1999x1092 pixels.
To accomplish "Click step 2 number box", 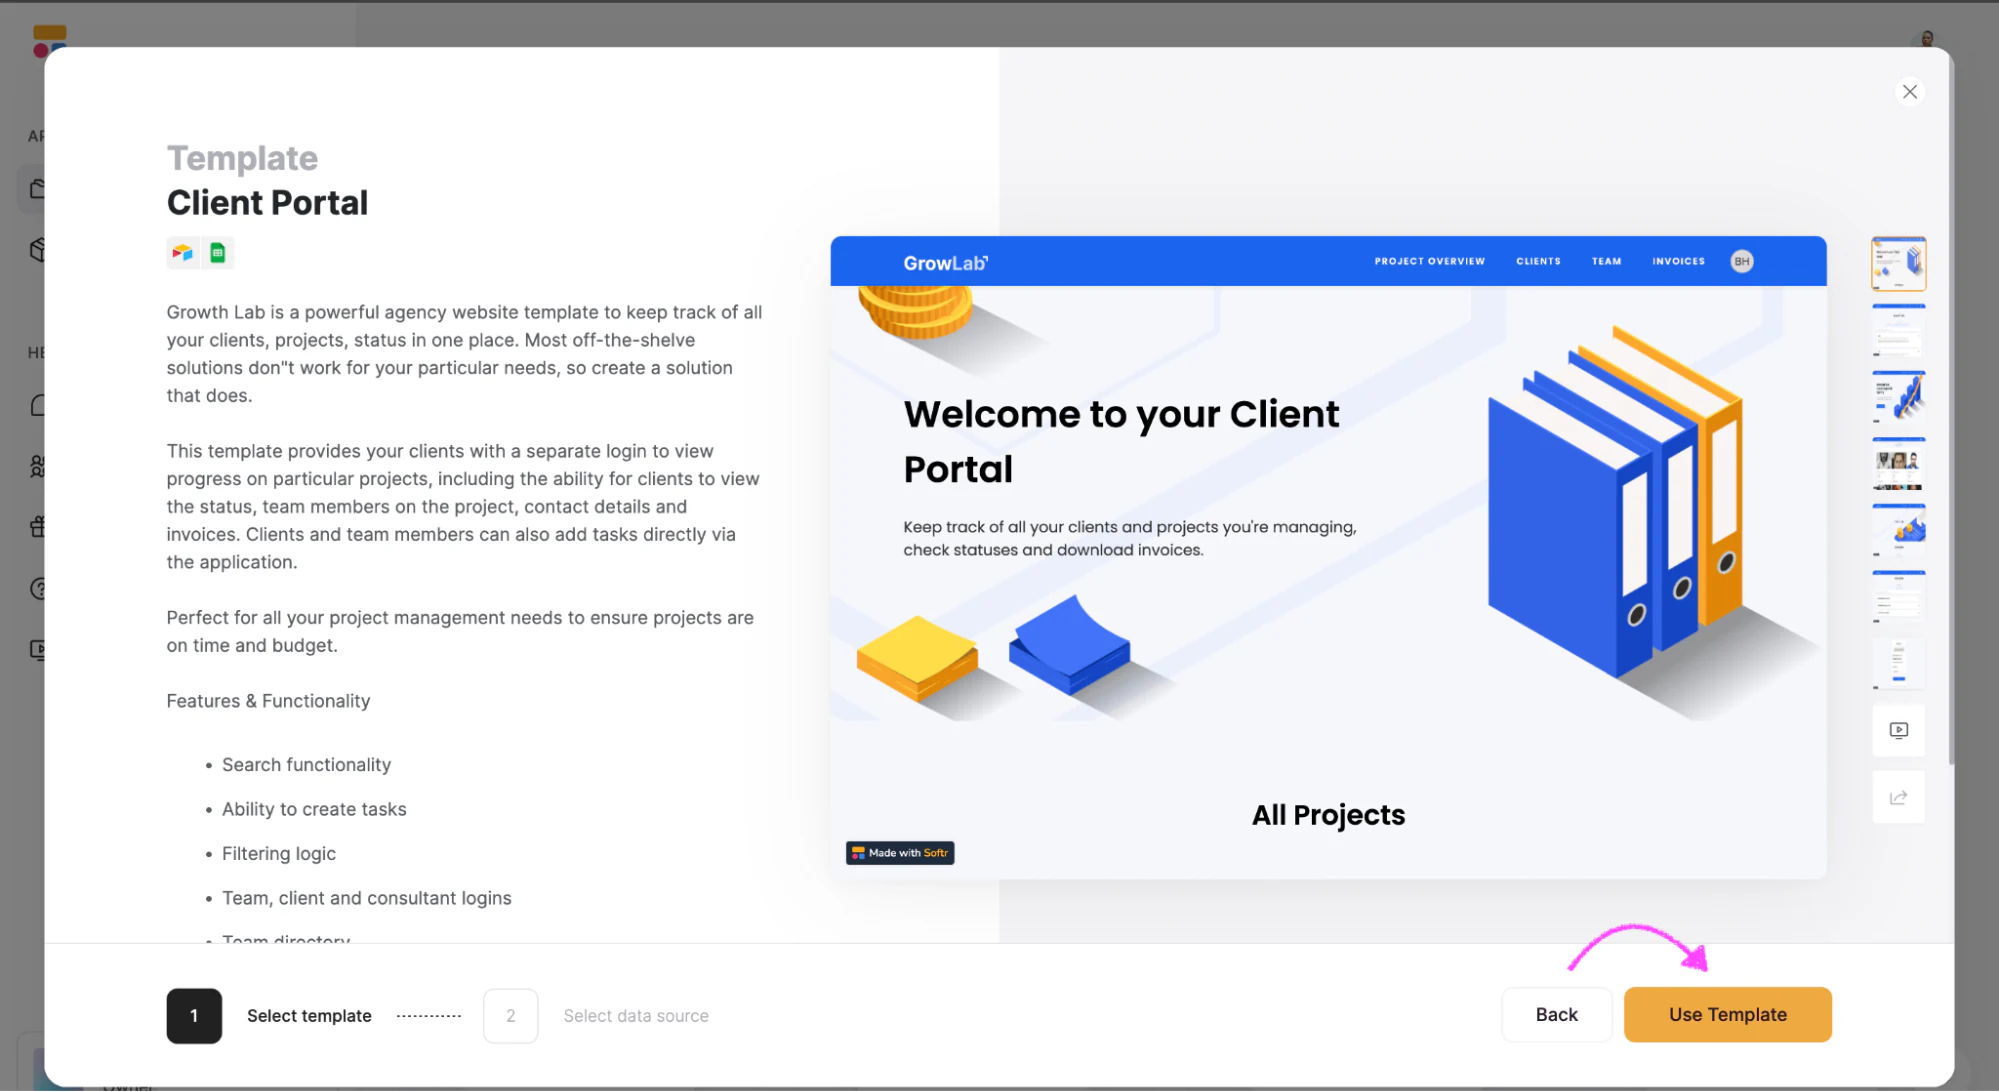I will (x=510, y=1016).
